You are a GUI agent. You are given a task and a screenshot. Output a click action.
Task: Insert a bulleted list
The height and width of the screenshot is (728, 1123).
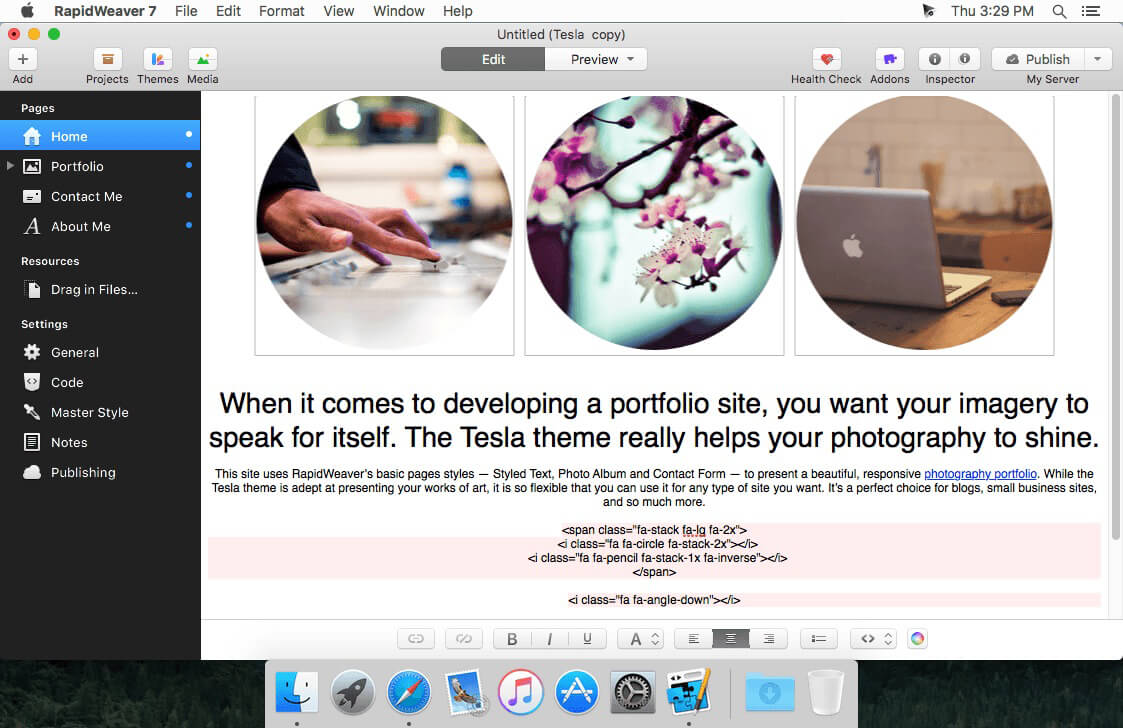(x=819, y=639)
